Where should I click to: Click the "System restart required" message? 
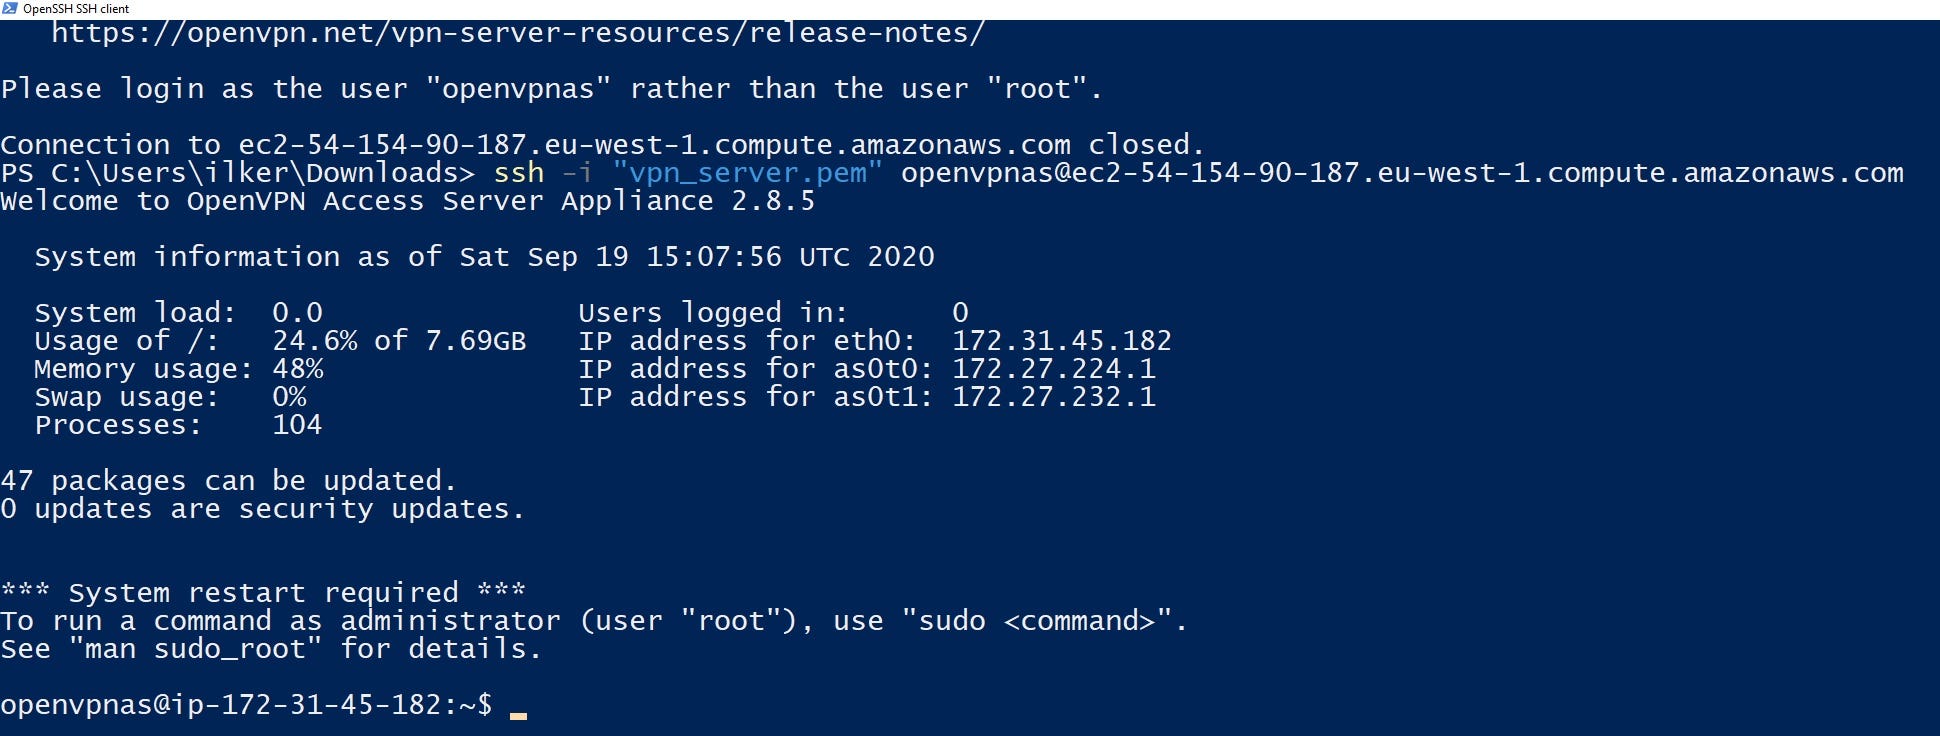[x=263, y=593]
